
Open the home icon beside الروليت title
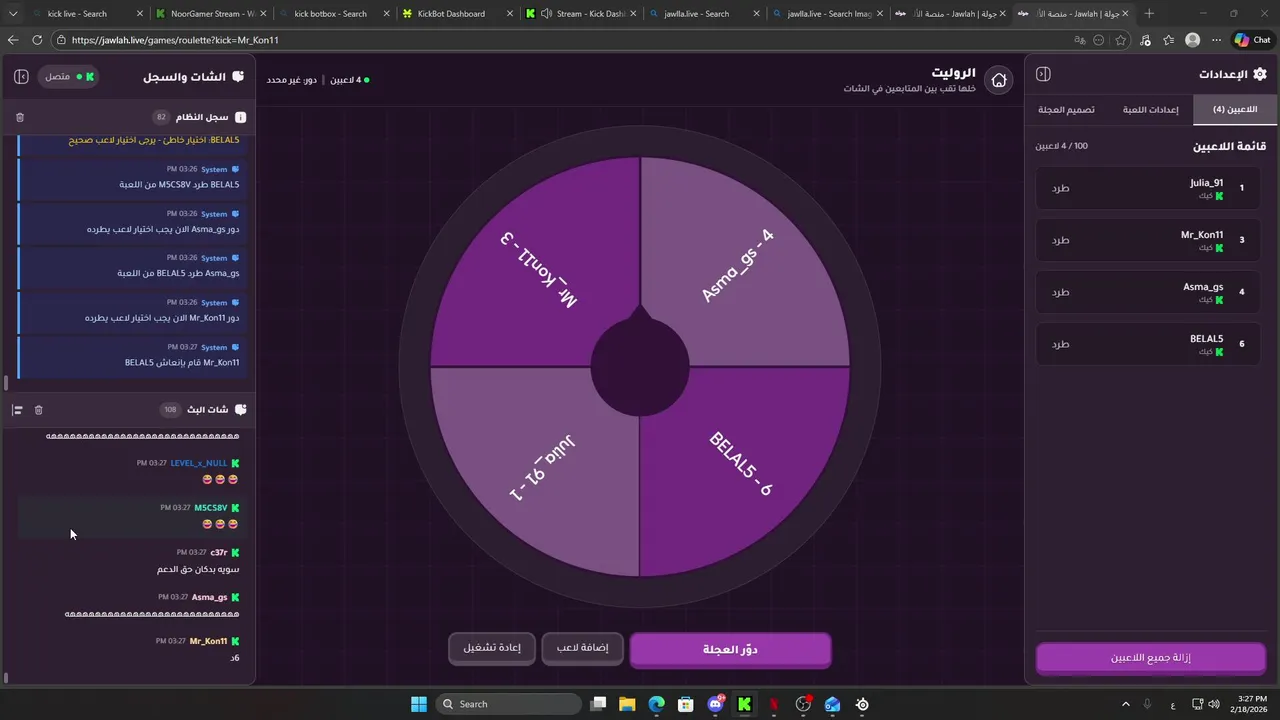coord(998,81)
